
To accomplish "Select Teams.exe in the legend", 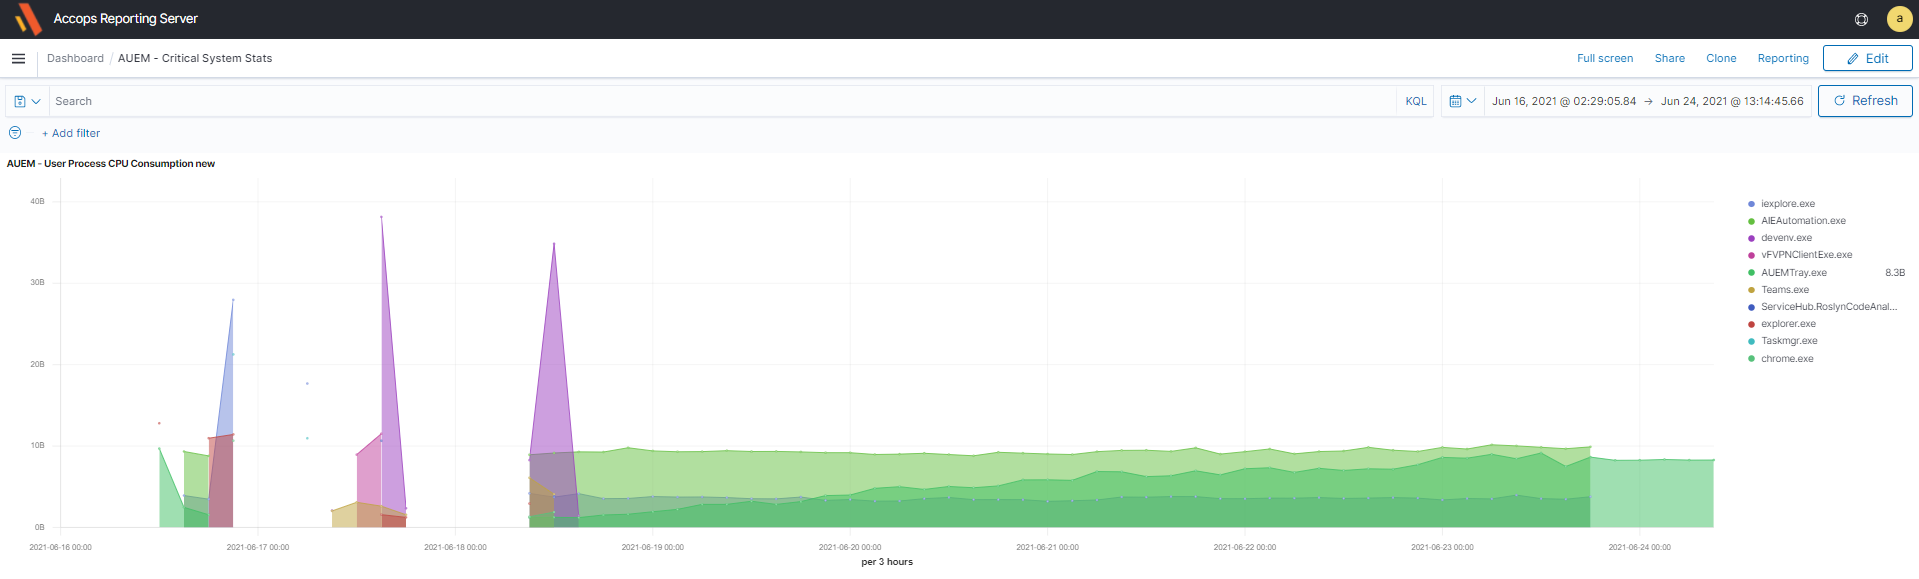I will click(1785, 290).
